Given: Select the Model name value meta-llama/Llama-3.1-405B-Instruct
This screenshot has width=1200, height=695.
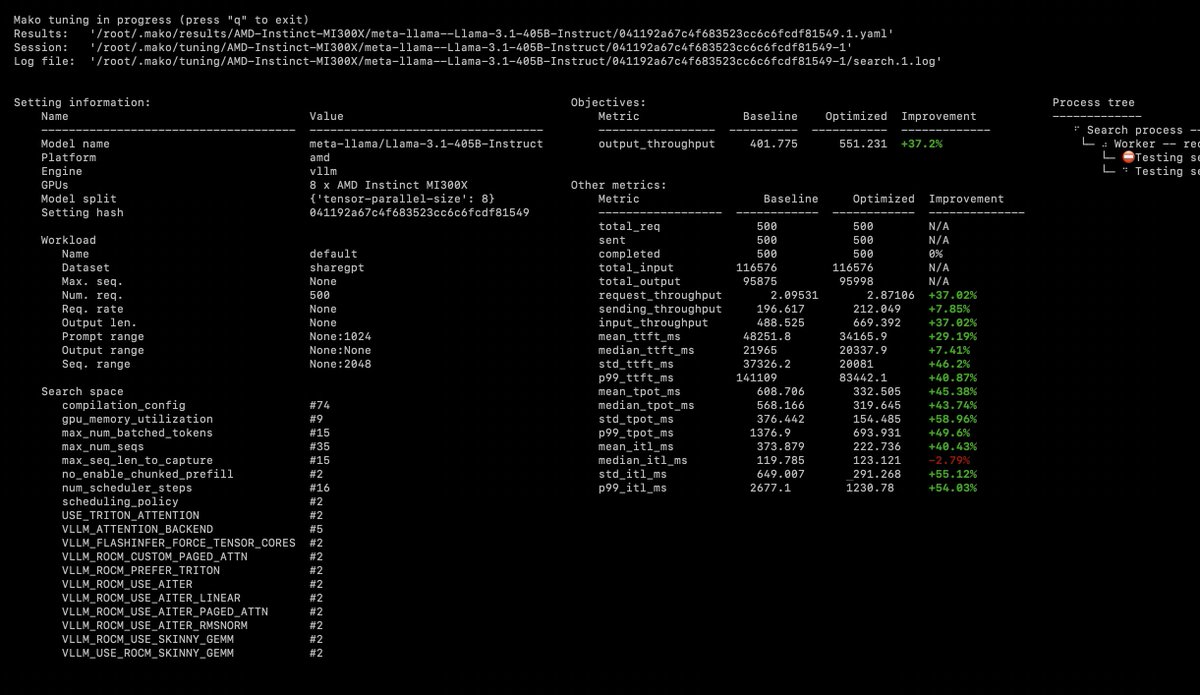Looking at the screenshot, I should [x=425, y=144].
